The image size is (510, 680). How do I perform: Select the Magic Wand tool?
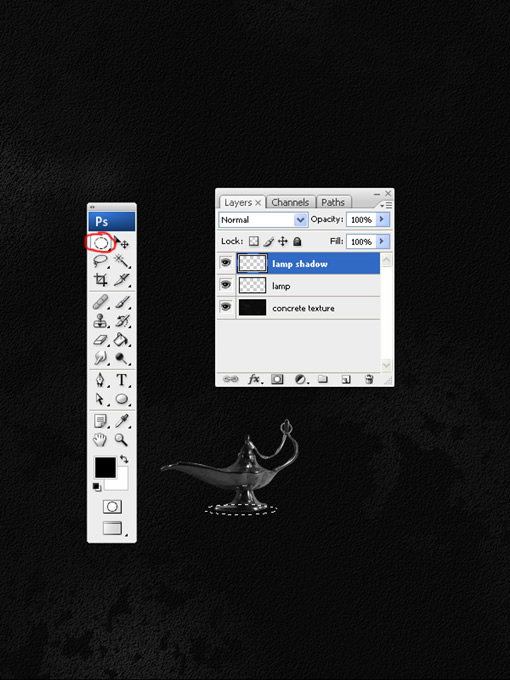122,261
